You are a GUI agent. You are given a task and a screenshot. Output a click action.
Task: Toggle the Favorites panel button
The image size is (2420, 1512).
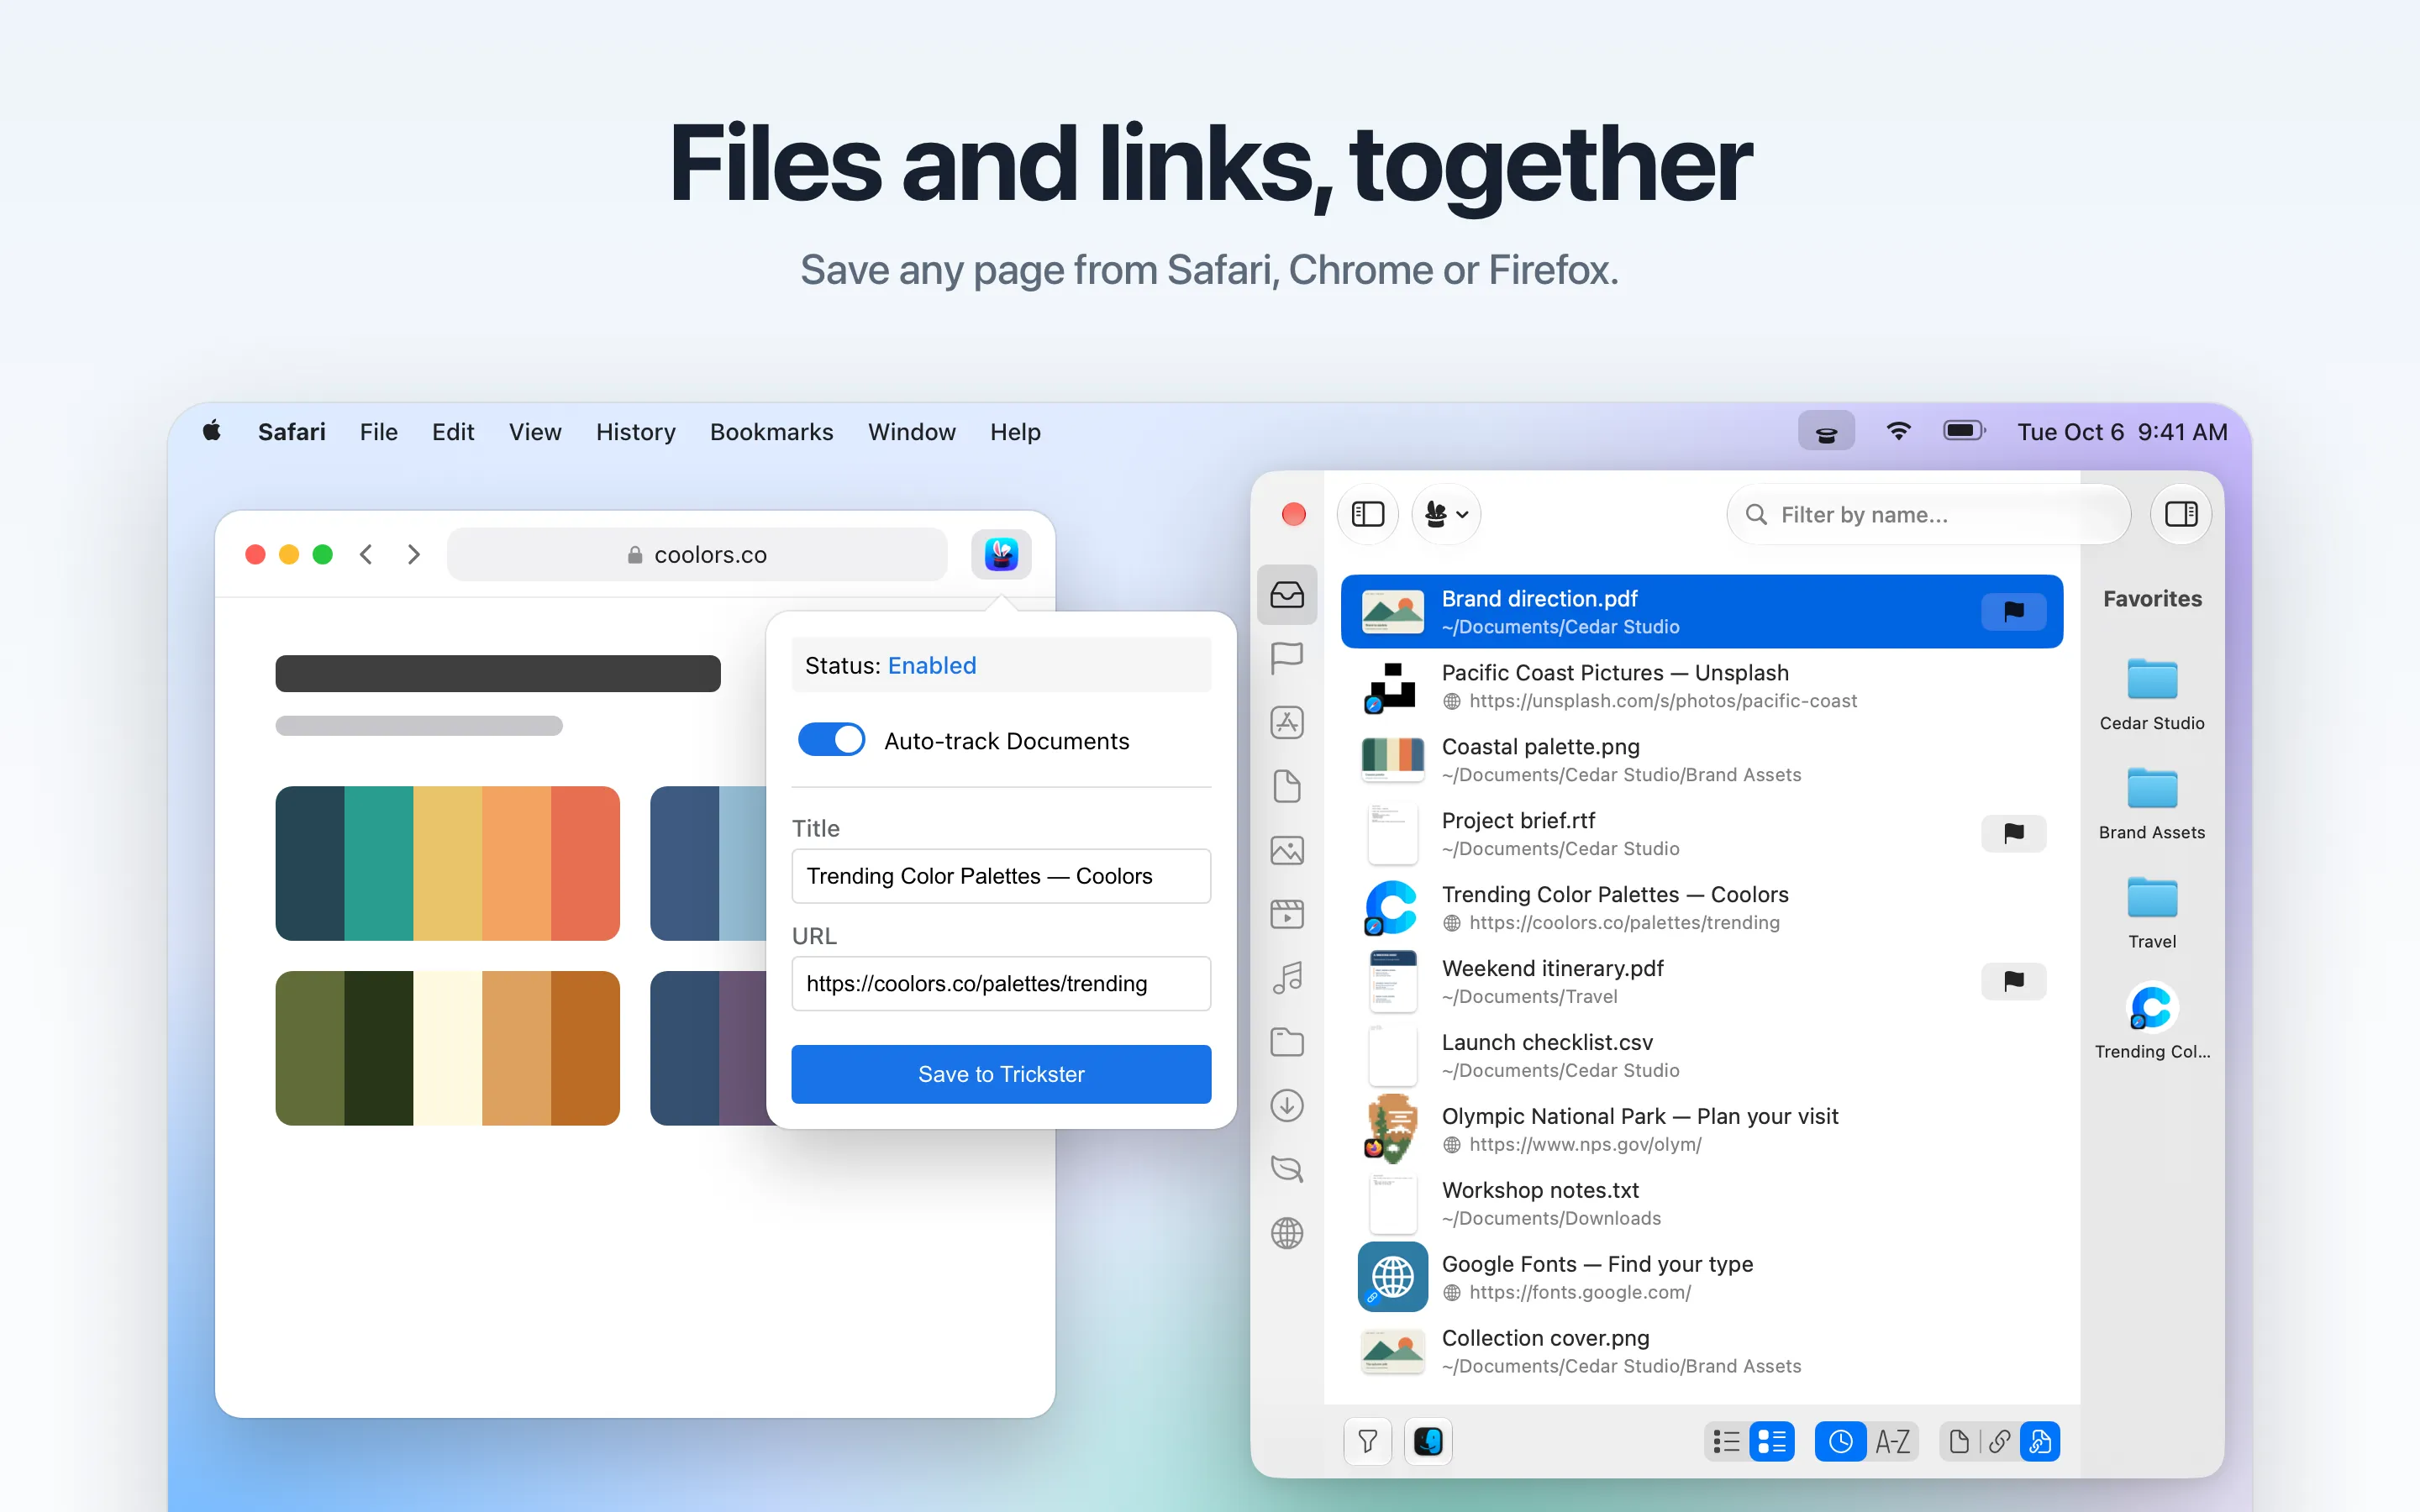(x=2181, y=514)
